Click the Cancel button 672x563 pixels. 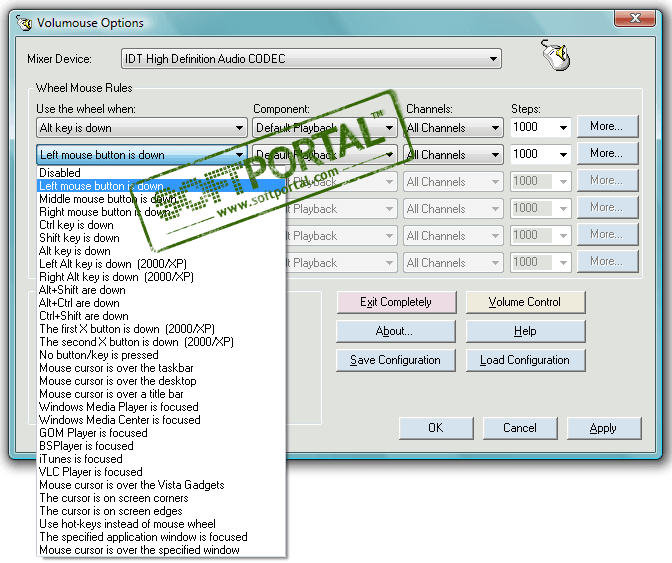click(520, 428)
